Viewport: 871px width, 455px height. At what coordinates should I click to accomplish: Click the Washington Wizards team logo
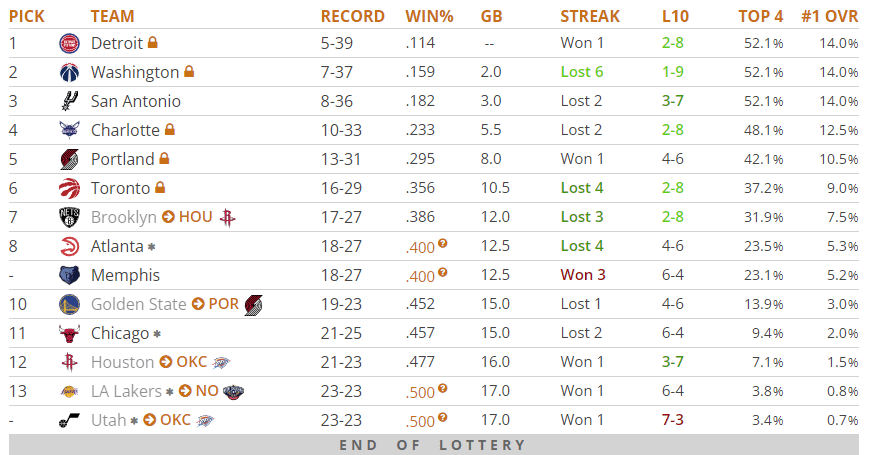click(68, 72)
